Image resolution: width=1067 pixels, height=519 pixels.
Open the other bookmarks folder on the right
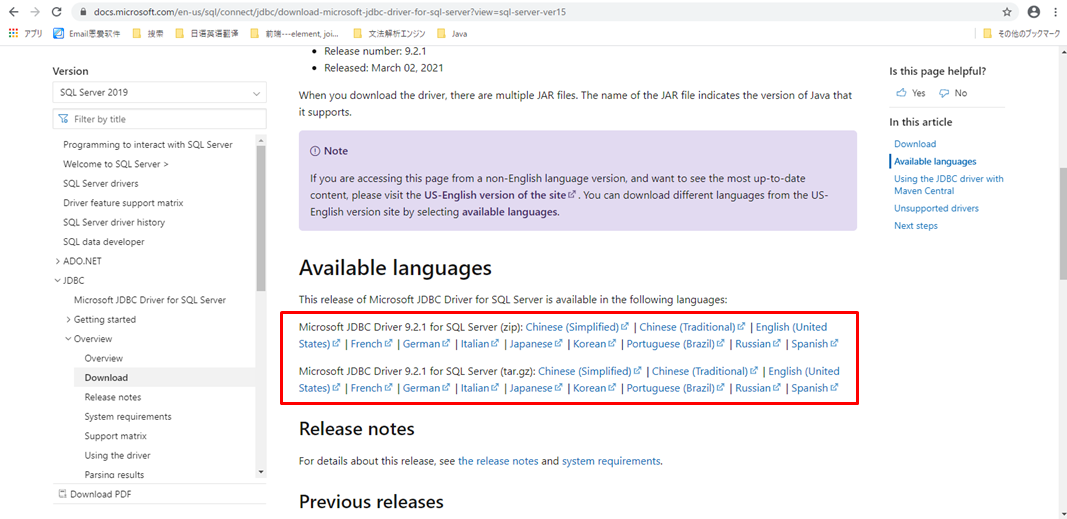click(1021, 33)
